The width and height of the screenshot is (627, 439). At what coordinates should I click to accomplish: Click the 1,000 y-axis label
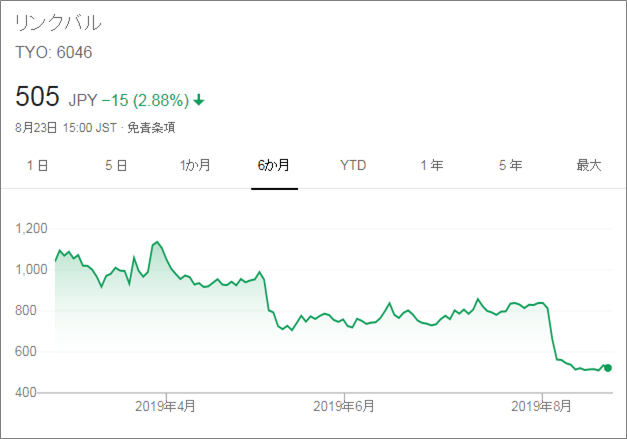(x=31, y=269)
